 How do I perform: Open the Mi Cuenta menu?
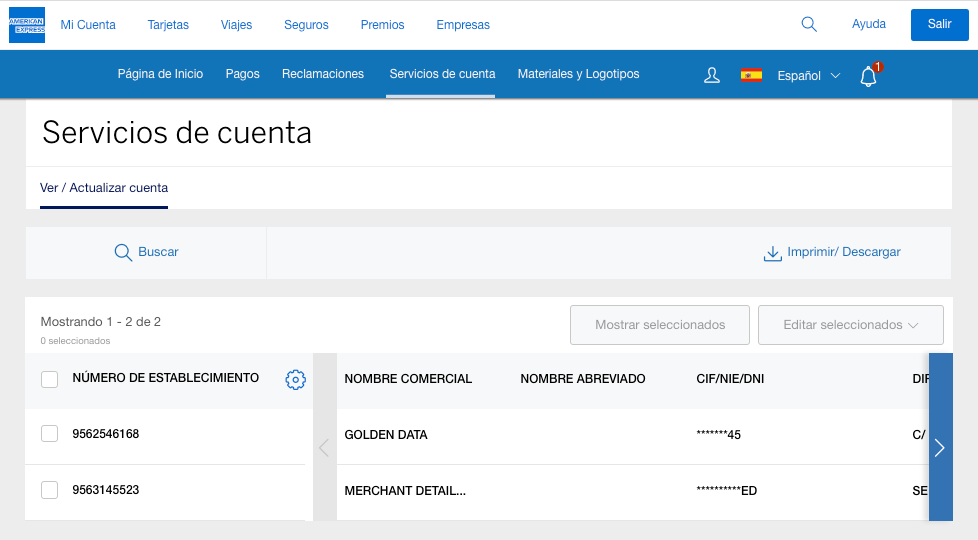pyautogui.click(x=88, y=25)
